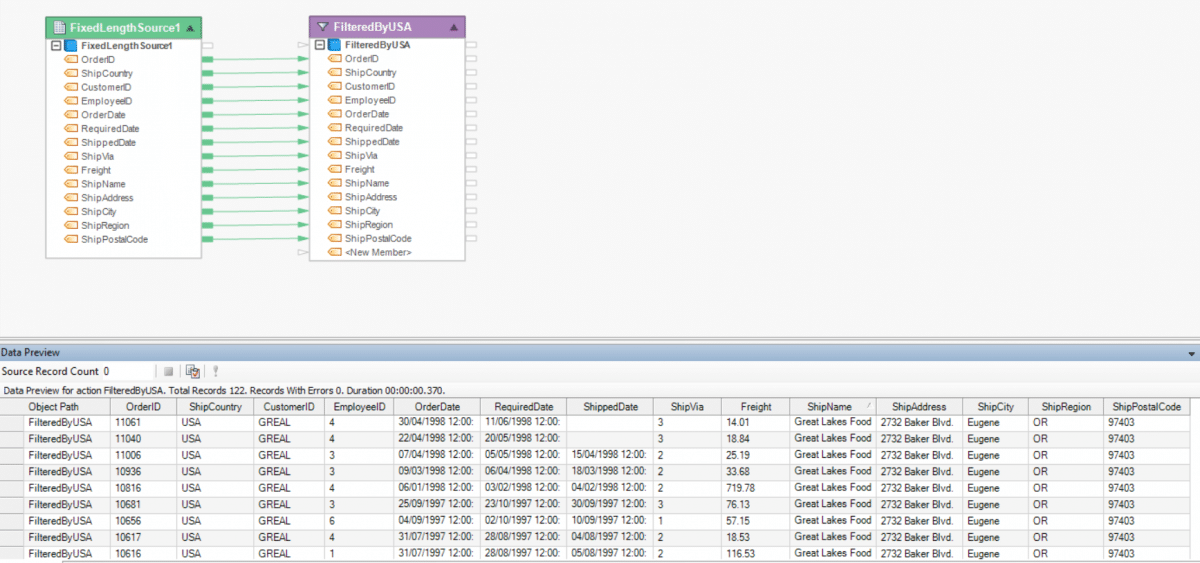Click the verify data icon in preview toolbar
The image size is (1200, 563).
(x=192, y=371)
